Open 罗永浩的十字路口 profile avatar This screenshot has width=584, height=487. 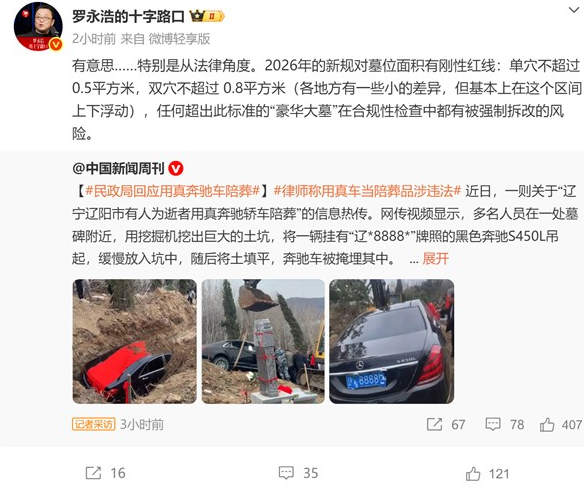38,26
